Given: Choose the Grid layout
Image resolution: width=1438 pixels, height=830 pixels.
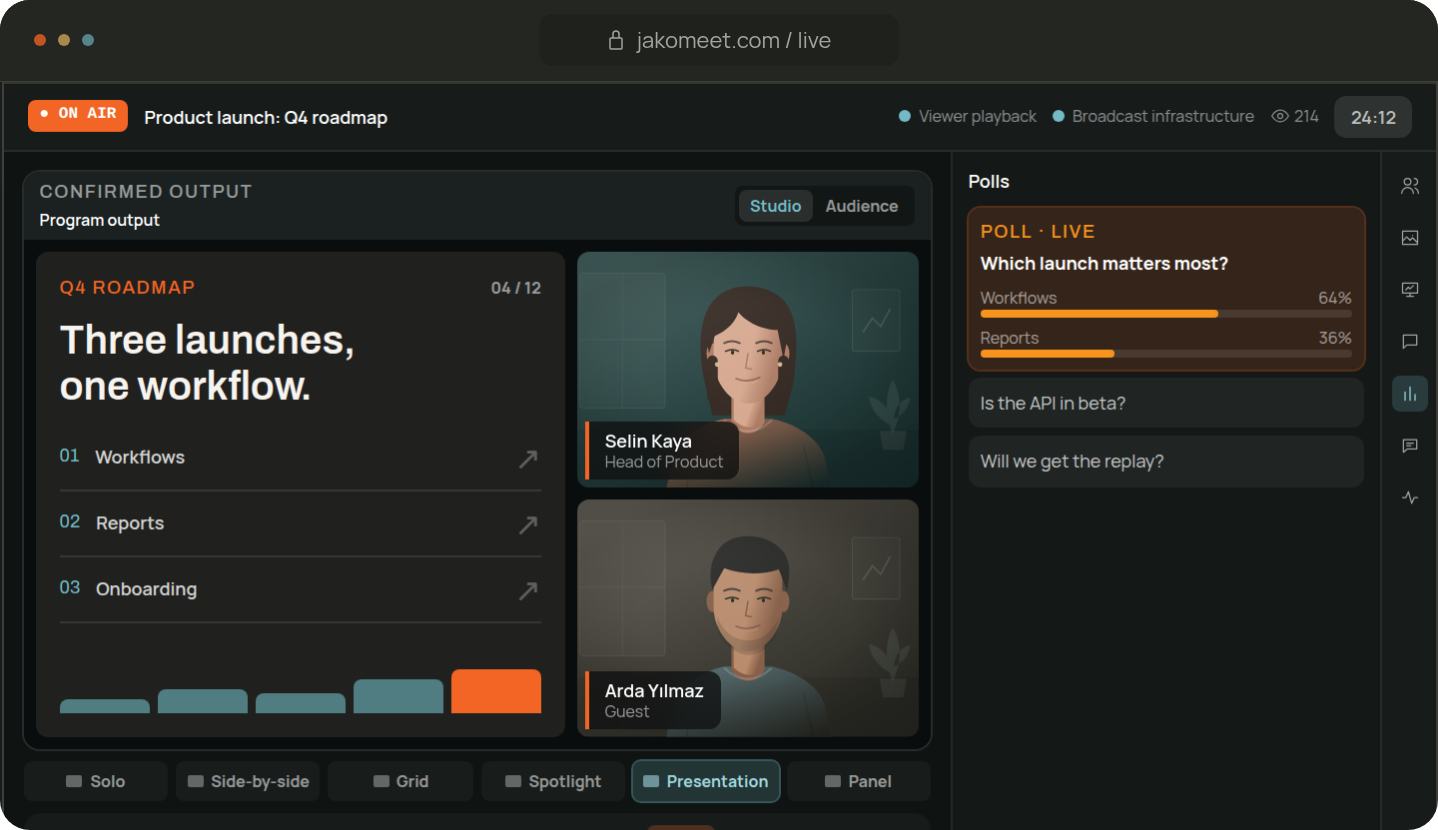Looking at the screenshot, I should pos(401,782).
